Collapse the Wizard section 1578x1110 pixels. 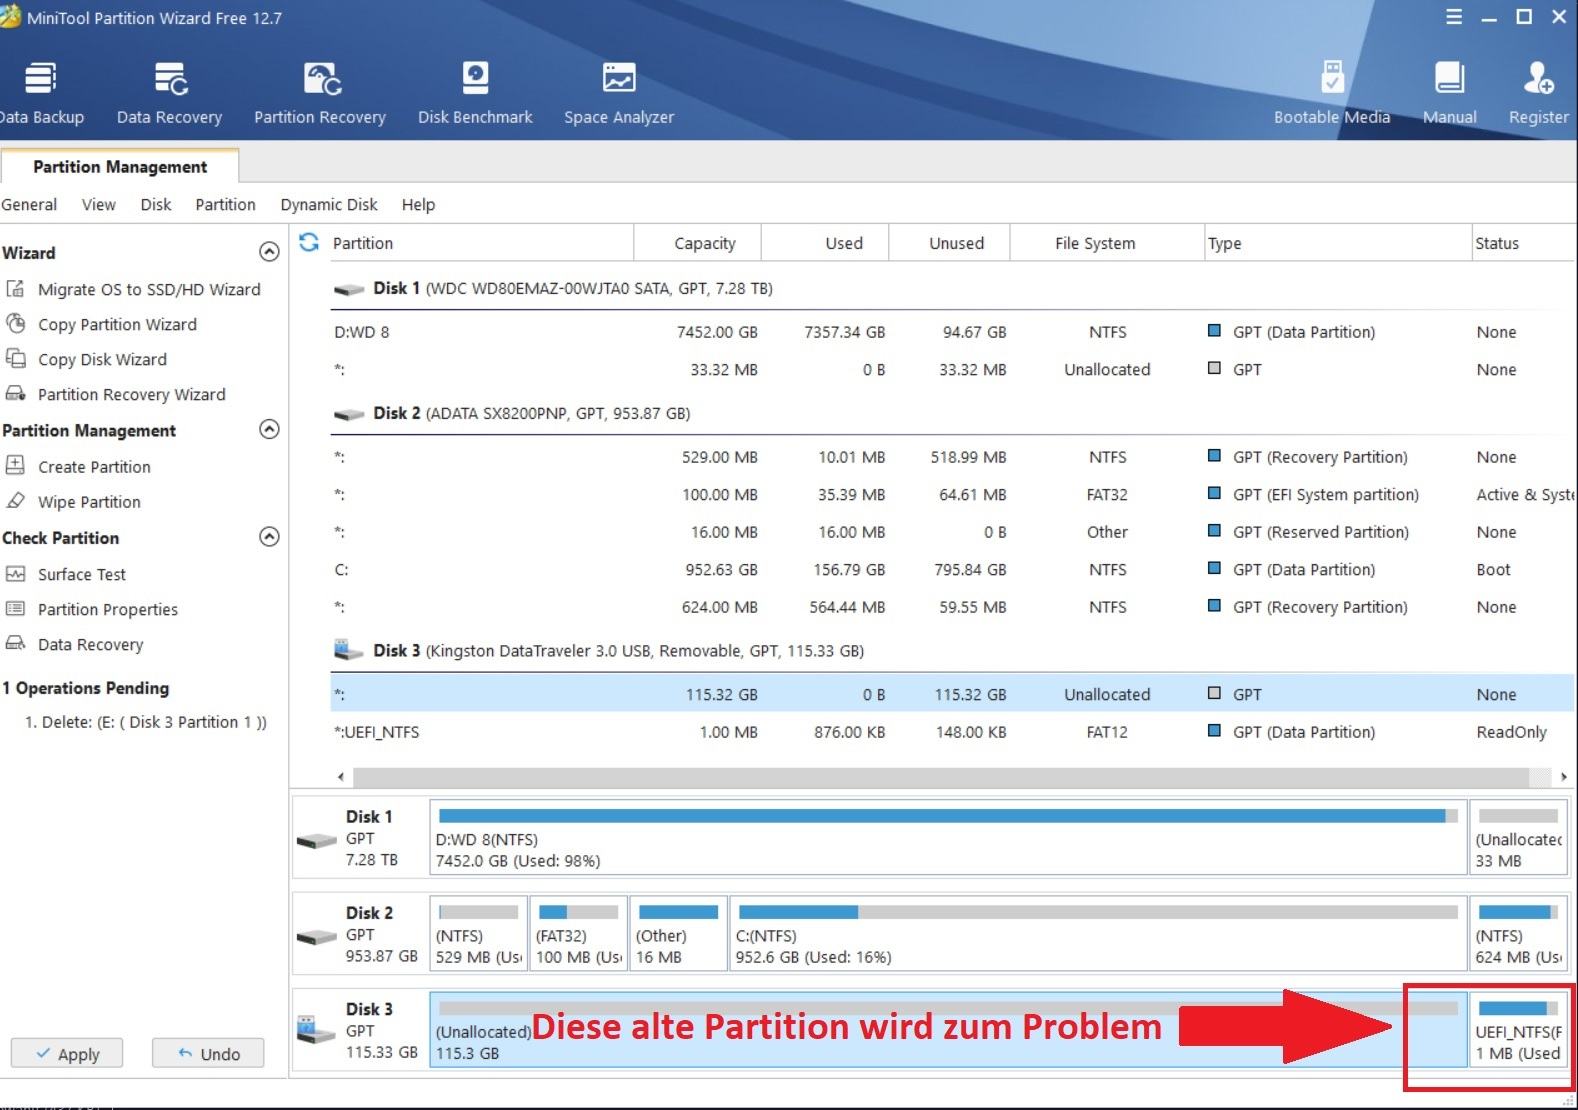269,252
